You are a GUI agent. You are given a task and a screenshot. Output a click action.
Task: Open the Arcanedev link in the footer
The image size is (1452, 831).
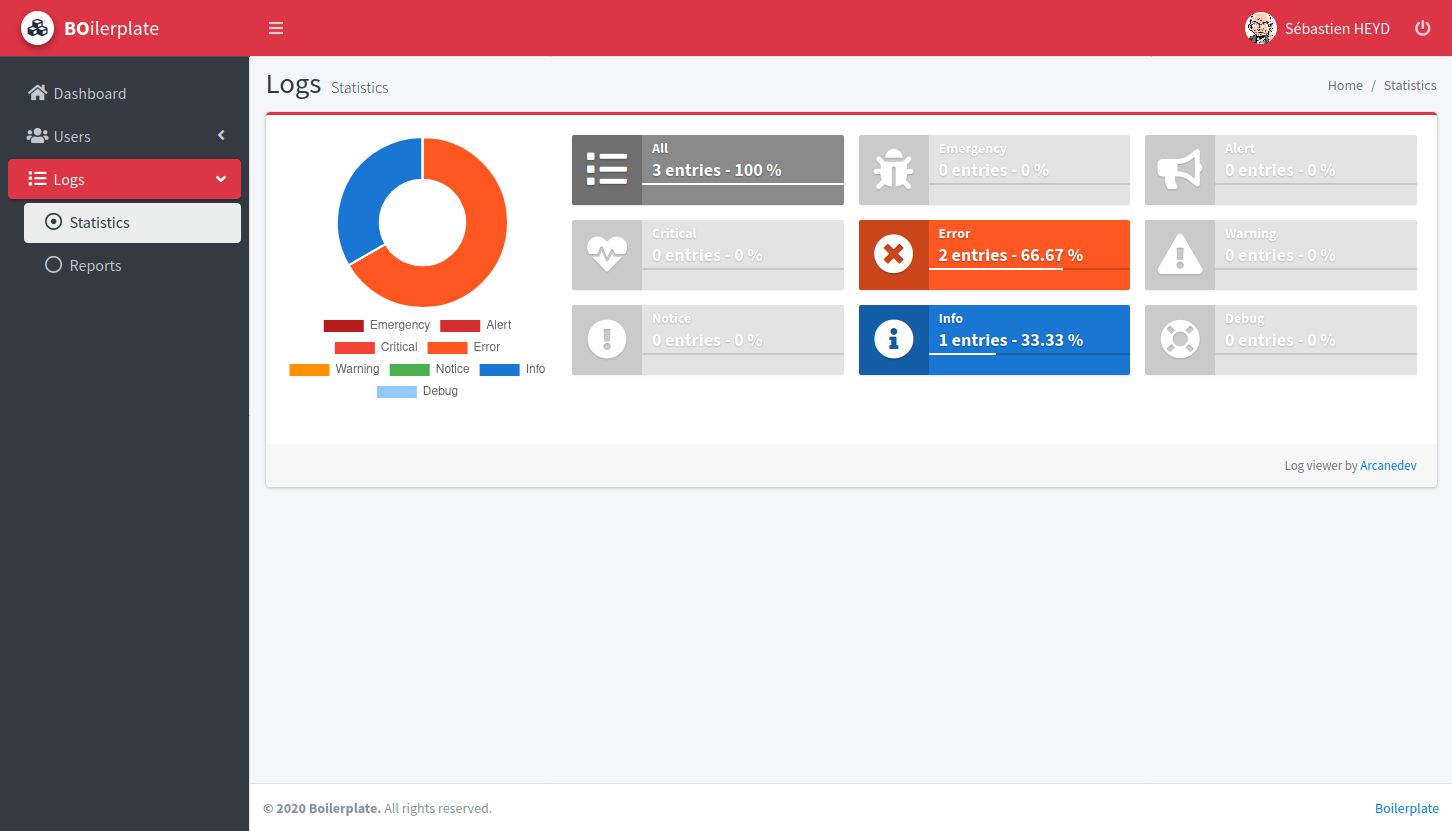(x=1388, y=465)
